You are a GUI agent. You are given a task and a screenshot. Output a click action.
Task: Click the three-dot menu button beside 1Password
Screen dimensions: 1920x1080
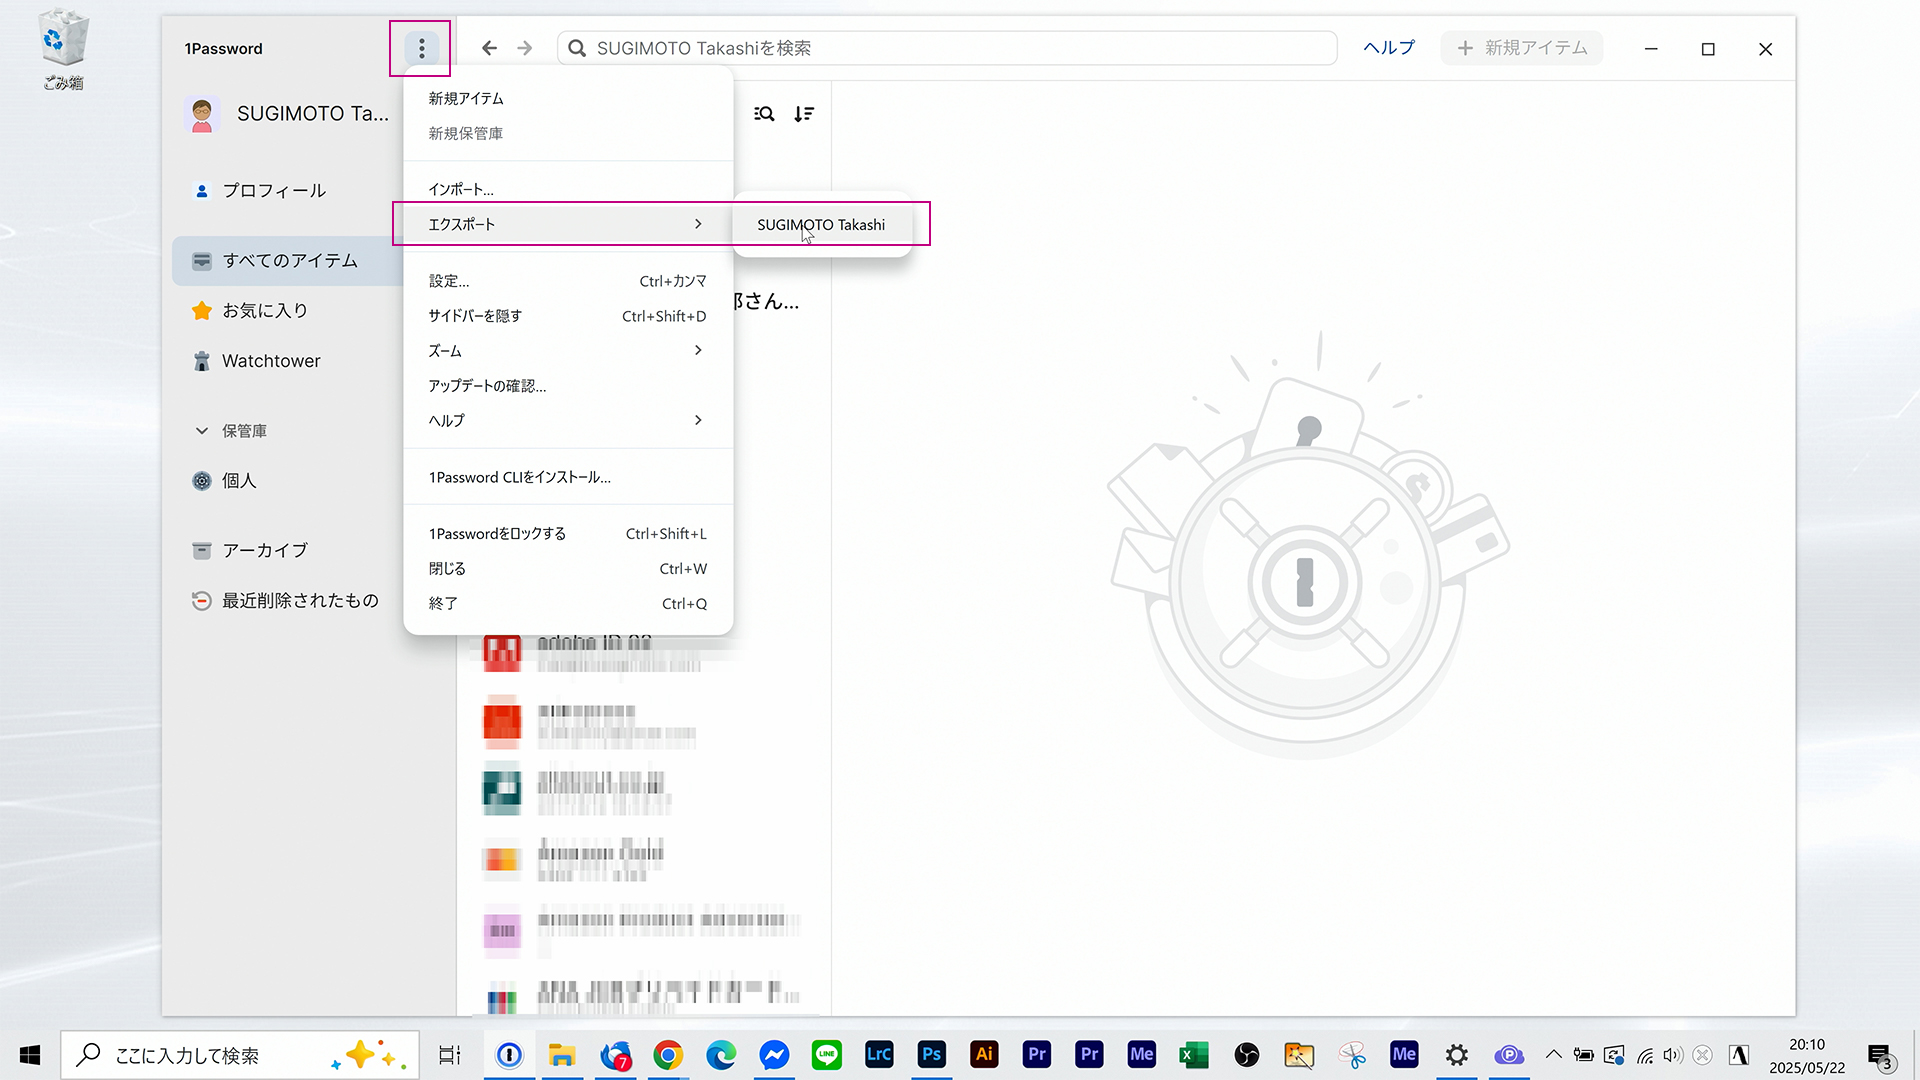421,48
